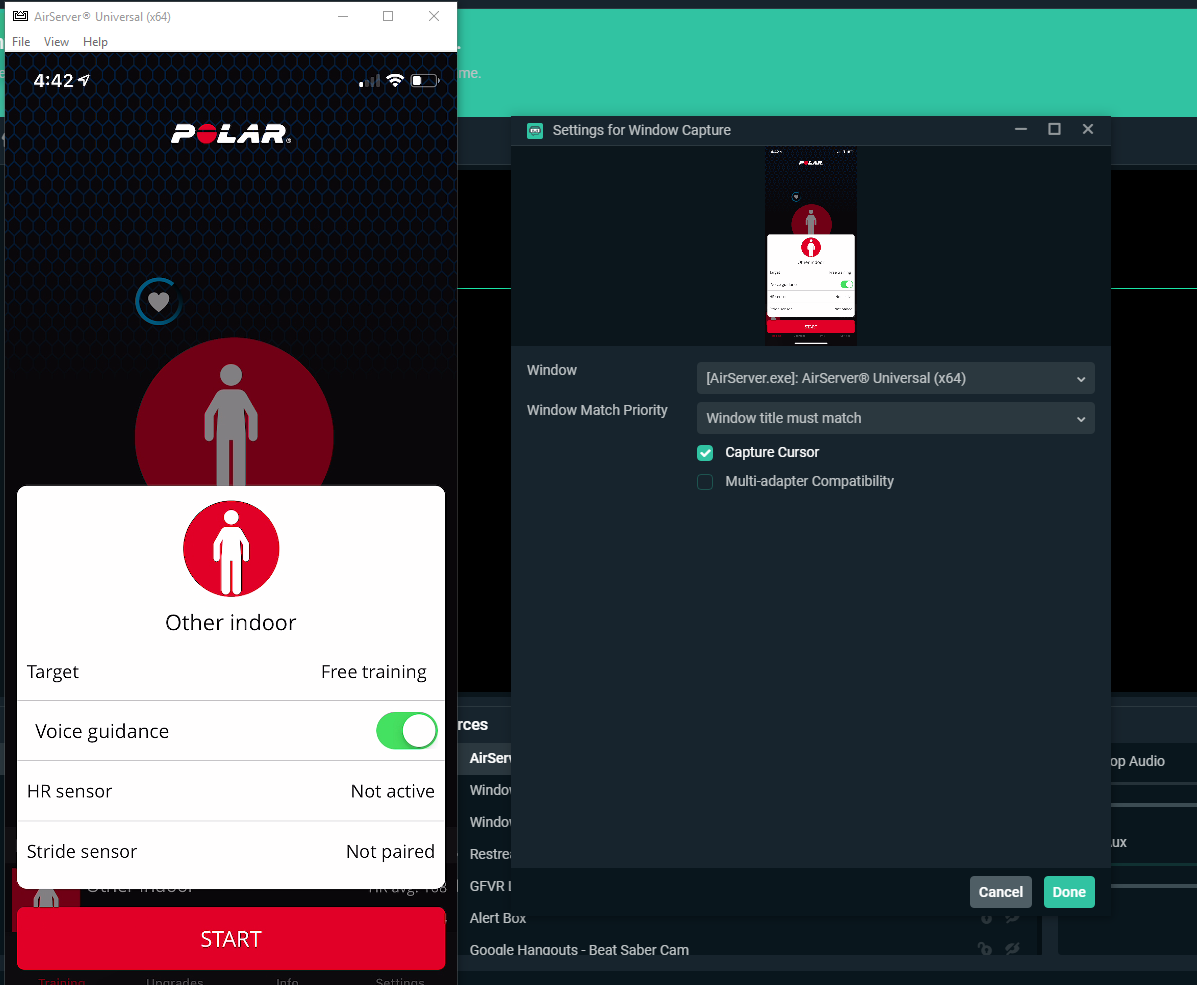Turn off the Voice guidance switch

coord(407,731)
